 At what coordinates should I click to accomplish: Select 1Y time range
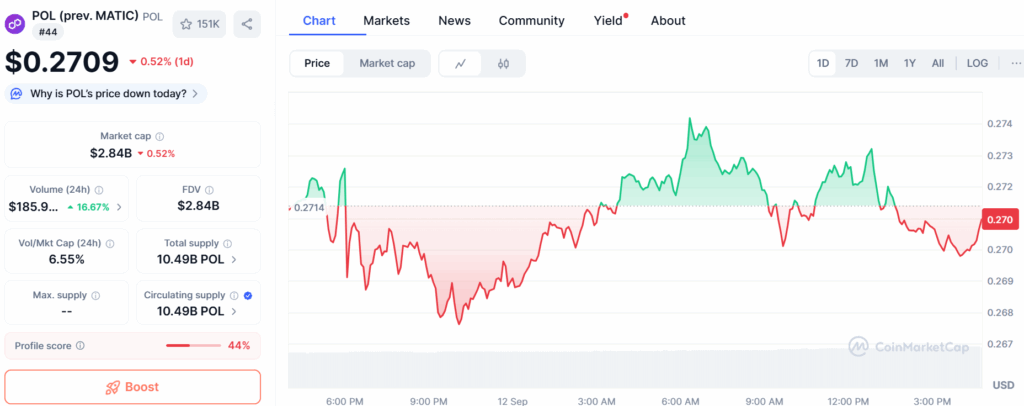coord(910,63)
